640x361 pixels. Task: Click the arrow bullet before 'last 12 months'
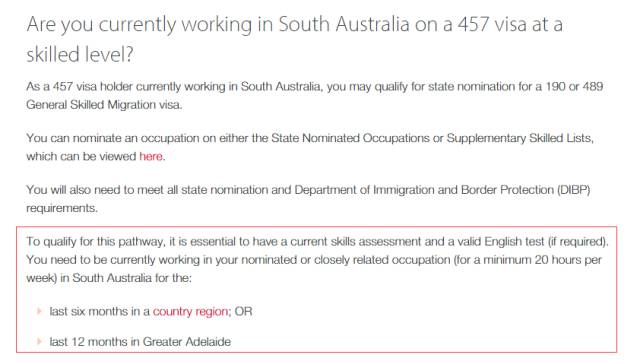(x=40, y=341)
